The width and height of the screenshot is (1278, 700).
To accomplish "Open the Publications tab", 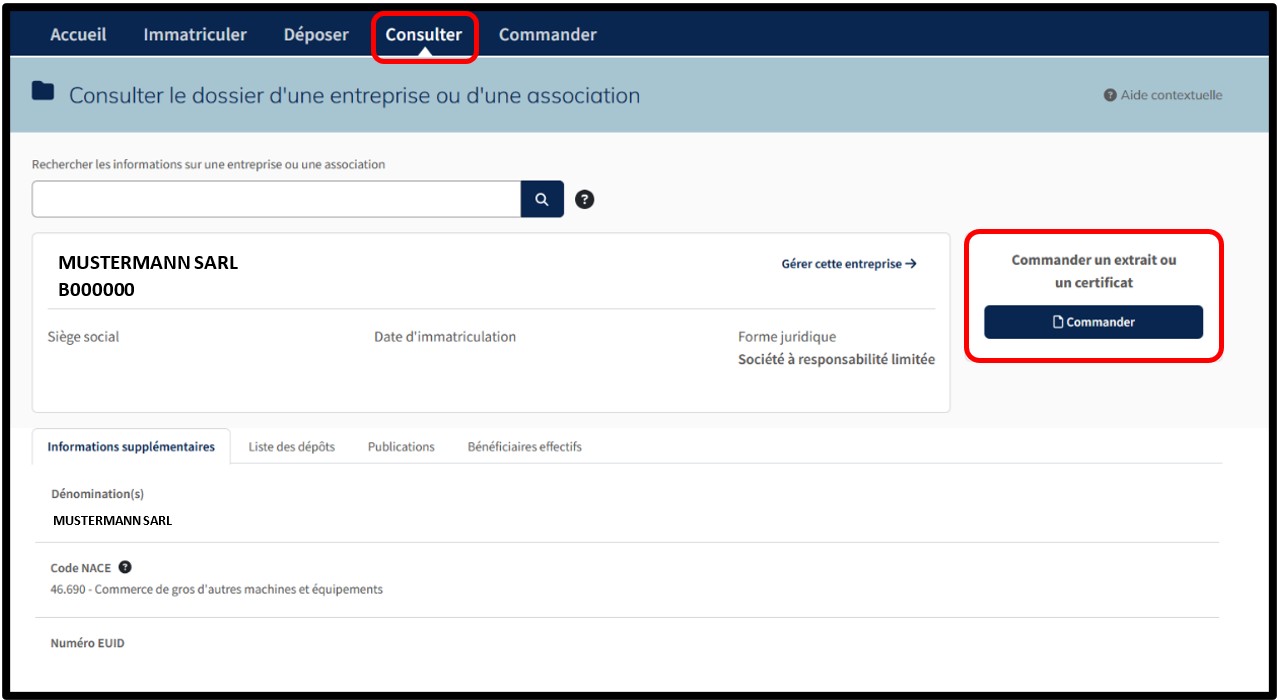I will 401,447.
